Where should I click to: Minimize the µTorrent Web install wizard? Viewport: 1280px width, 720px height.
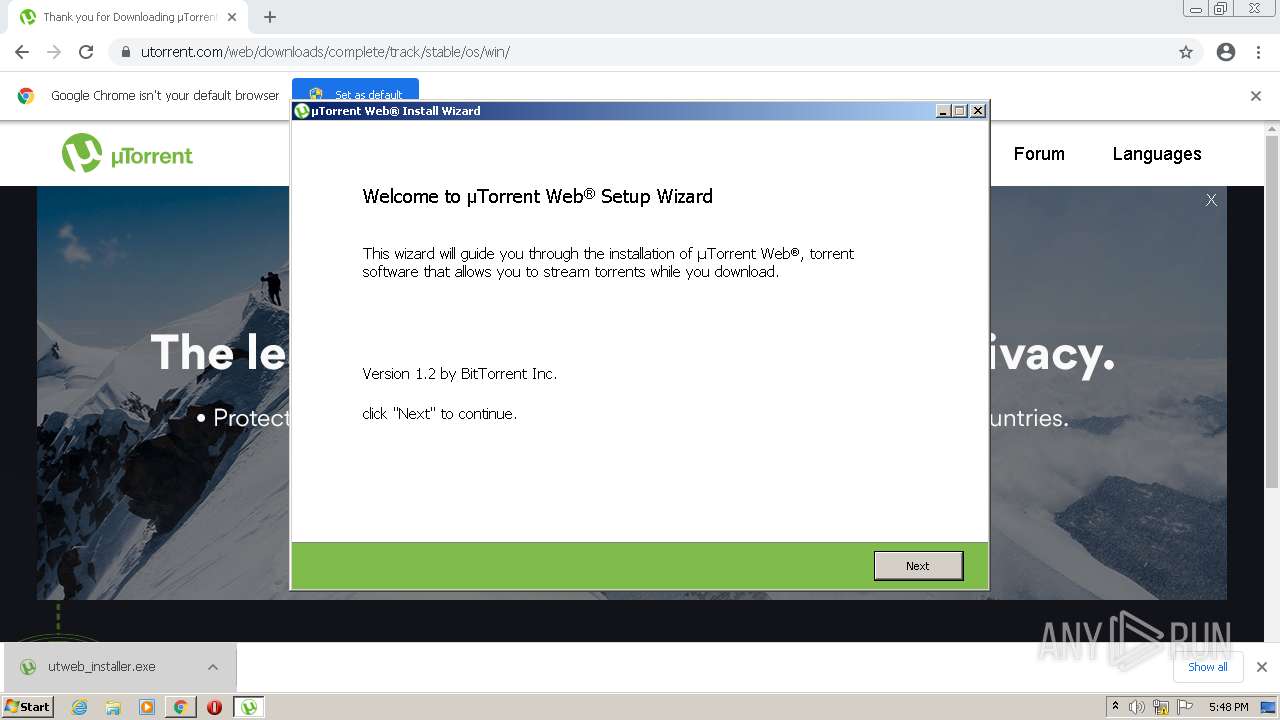coord(943,111)
